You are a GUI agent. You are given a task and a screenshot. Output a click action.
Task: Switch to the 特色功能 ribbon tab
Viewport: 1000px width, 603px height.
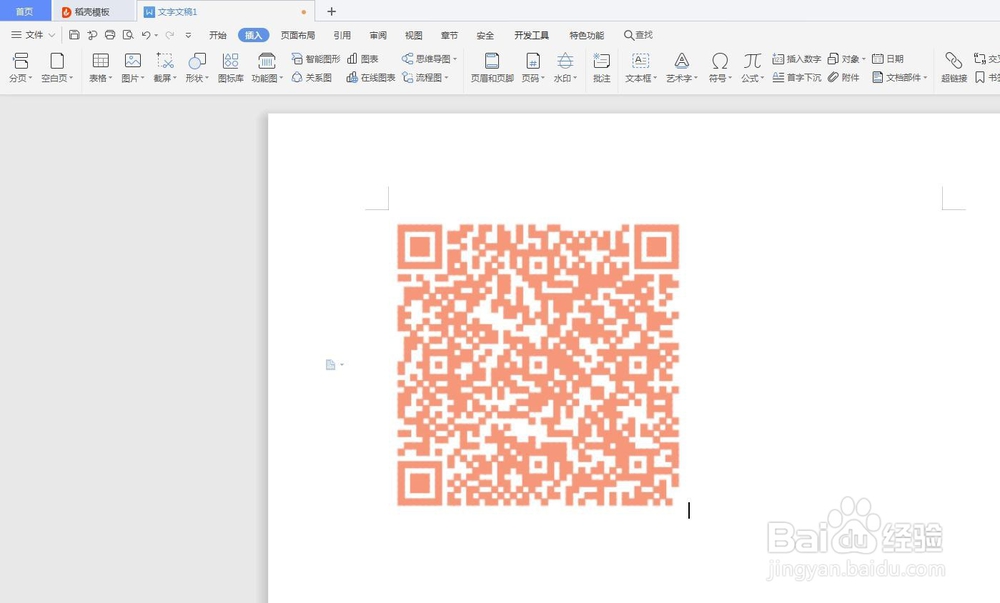point(586,35)
